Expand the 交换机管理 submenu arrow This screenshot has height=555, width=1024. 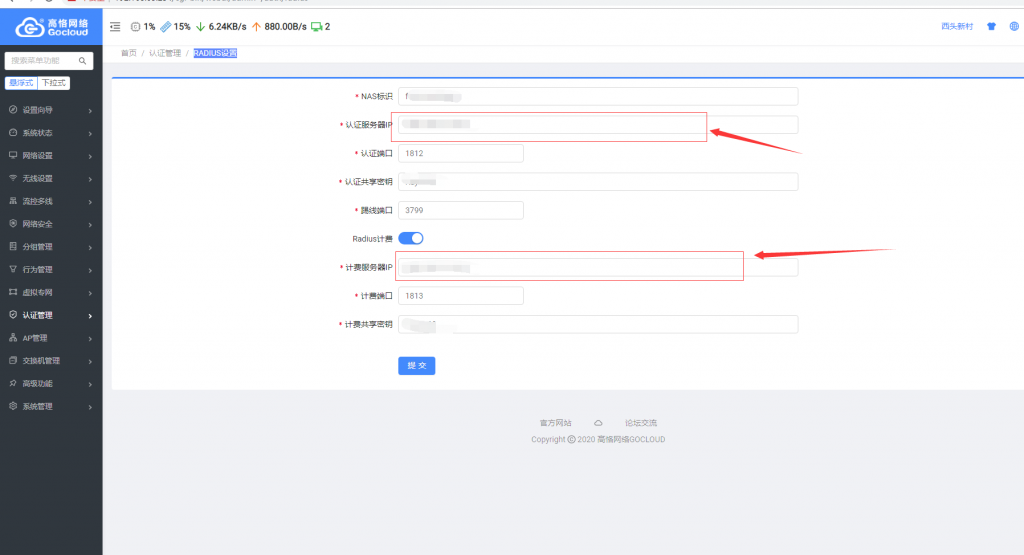(90, 361)
